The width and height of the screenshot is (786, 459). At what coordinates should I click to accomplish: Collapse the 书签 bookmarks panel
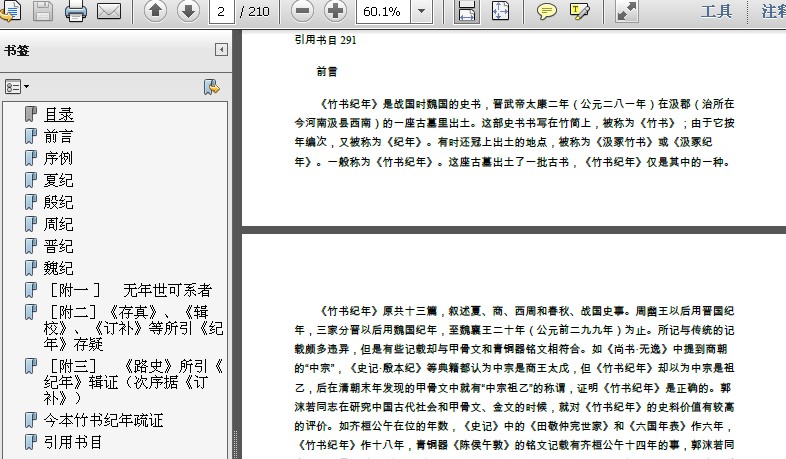221,50
